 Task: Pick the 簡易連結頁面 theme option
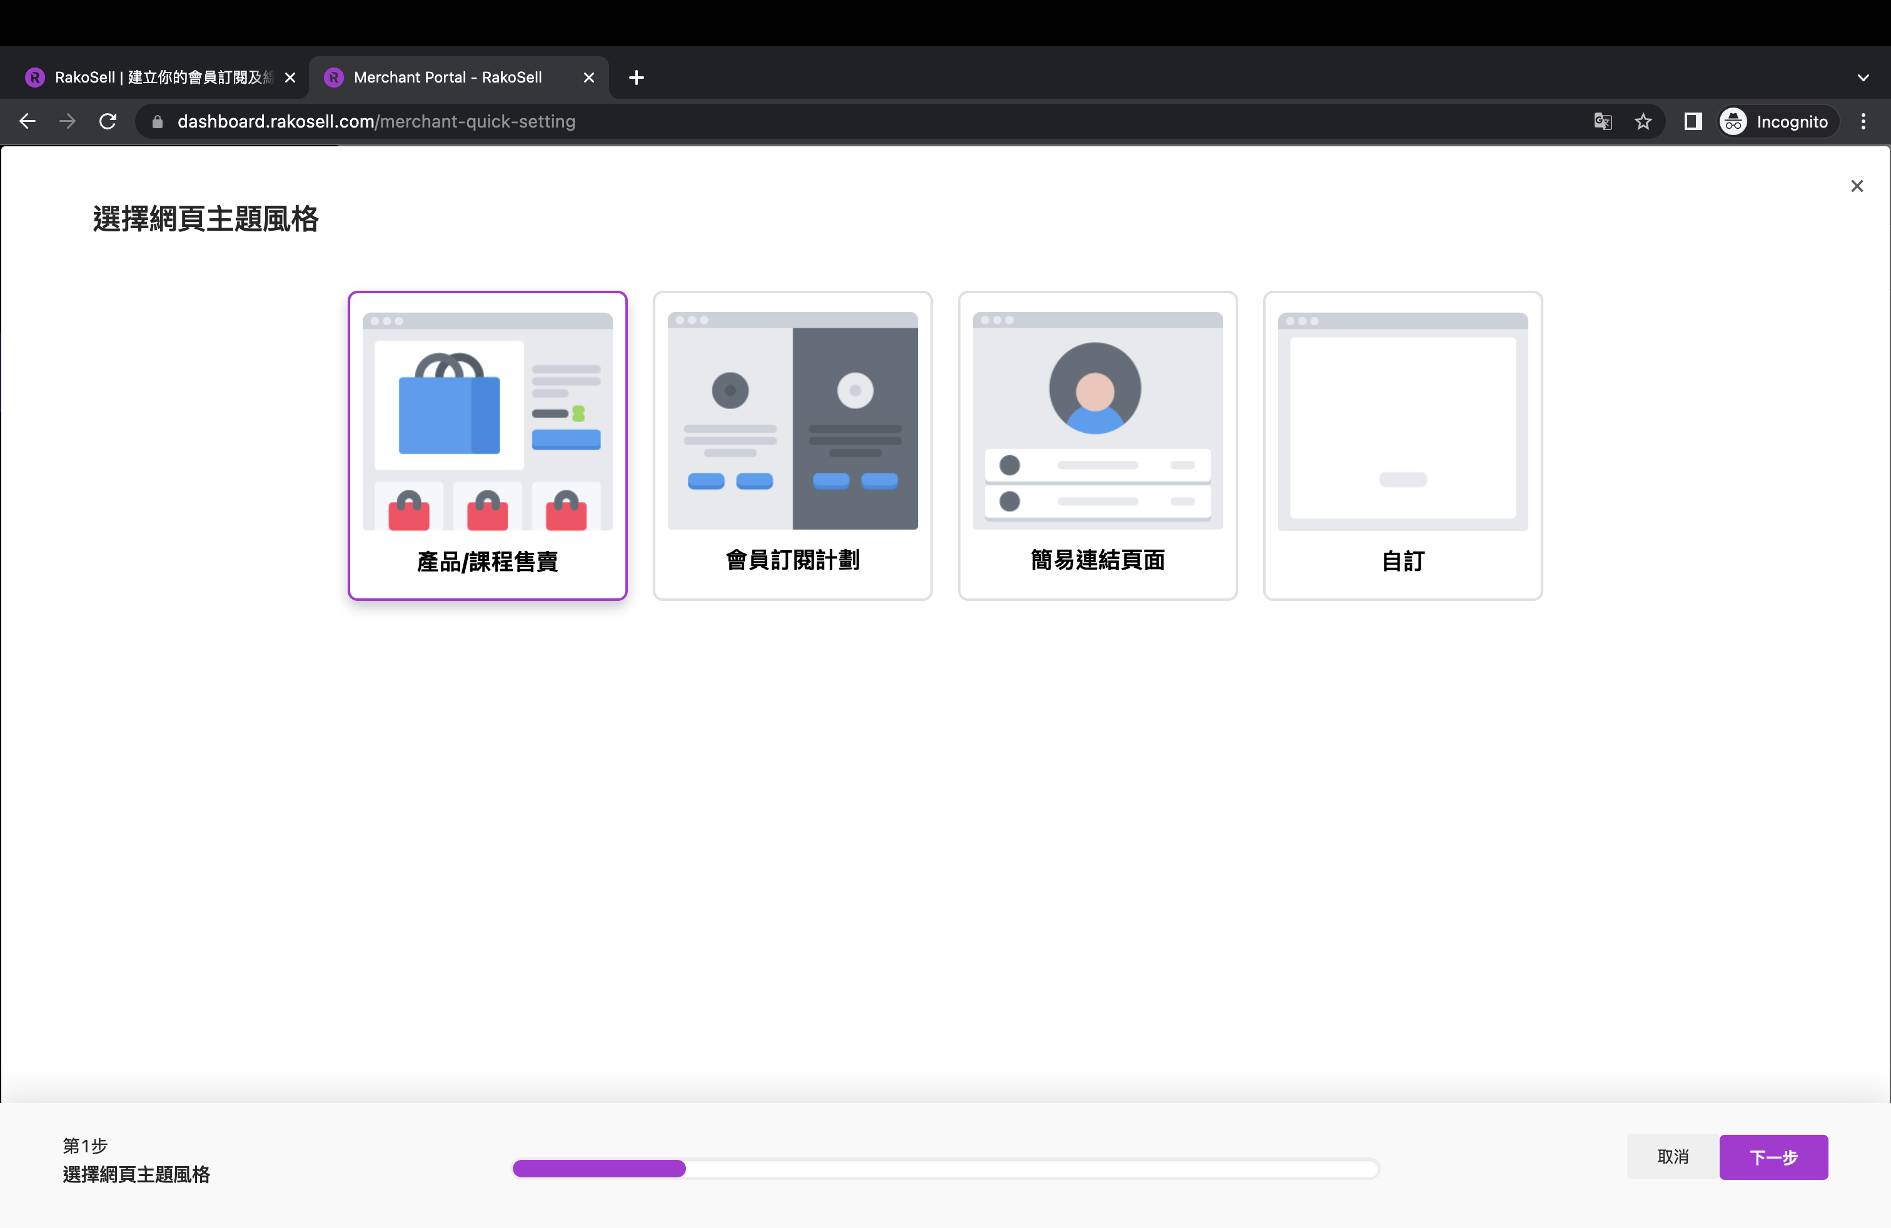point(1097,446)
